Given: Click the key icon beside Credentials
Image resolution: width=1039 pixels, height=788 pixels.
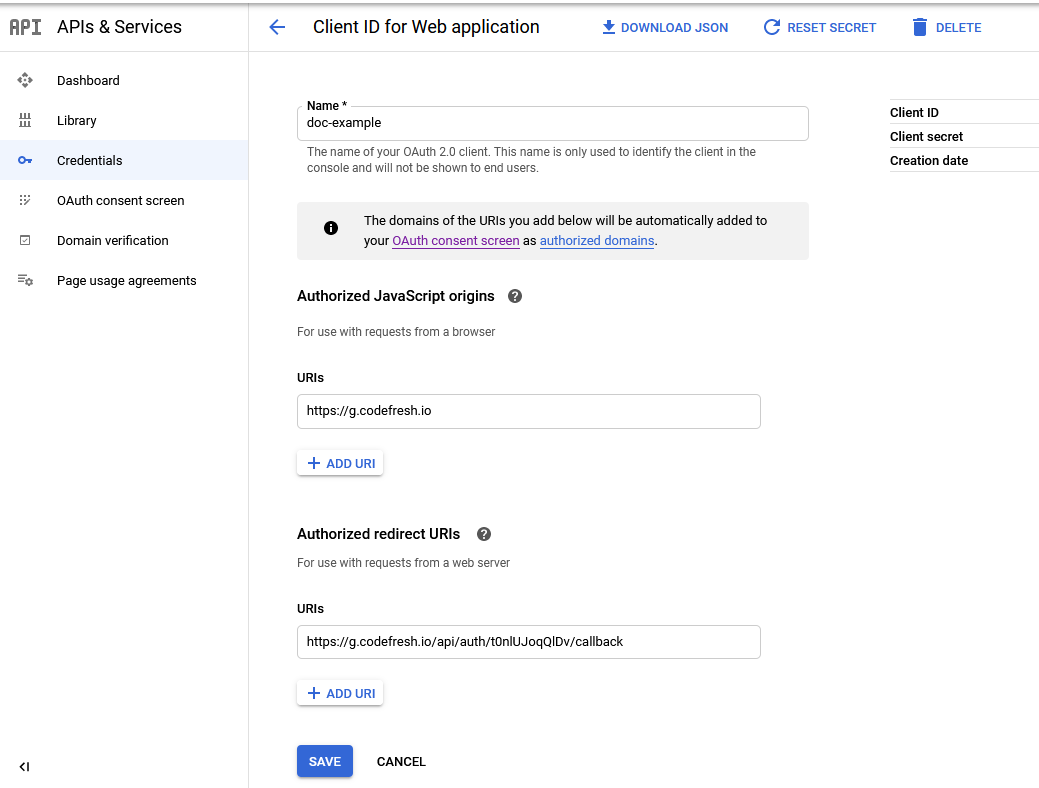Looking at the screenshot, I should pyautogui.click(x=25, y=160).
